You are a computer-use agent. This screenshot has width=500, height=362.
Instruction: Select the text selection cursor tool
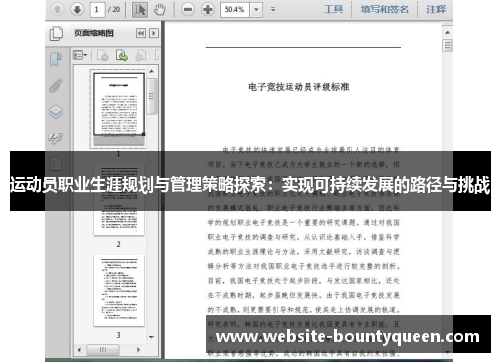pos(140,10)
